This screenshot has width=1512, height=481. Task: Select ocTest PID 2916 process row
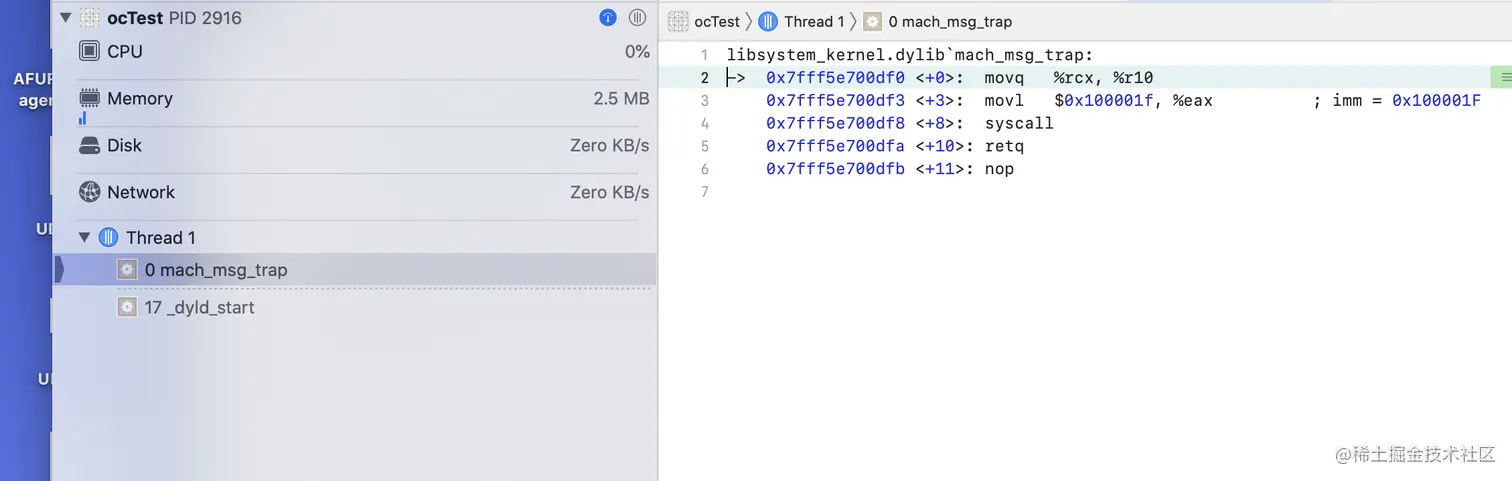point(355,18)
